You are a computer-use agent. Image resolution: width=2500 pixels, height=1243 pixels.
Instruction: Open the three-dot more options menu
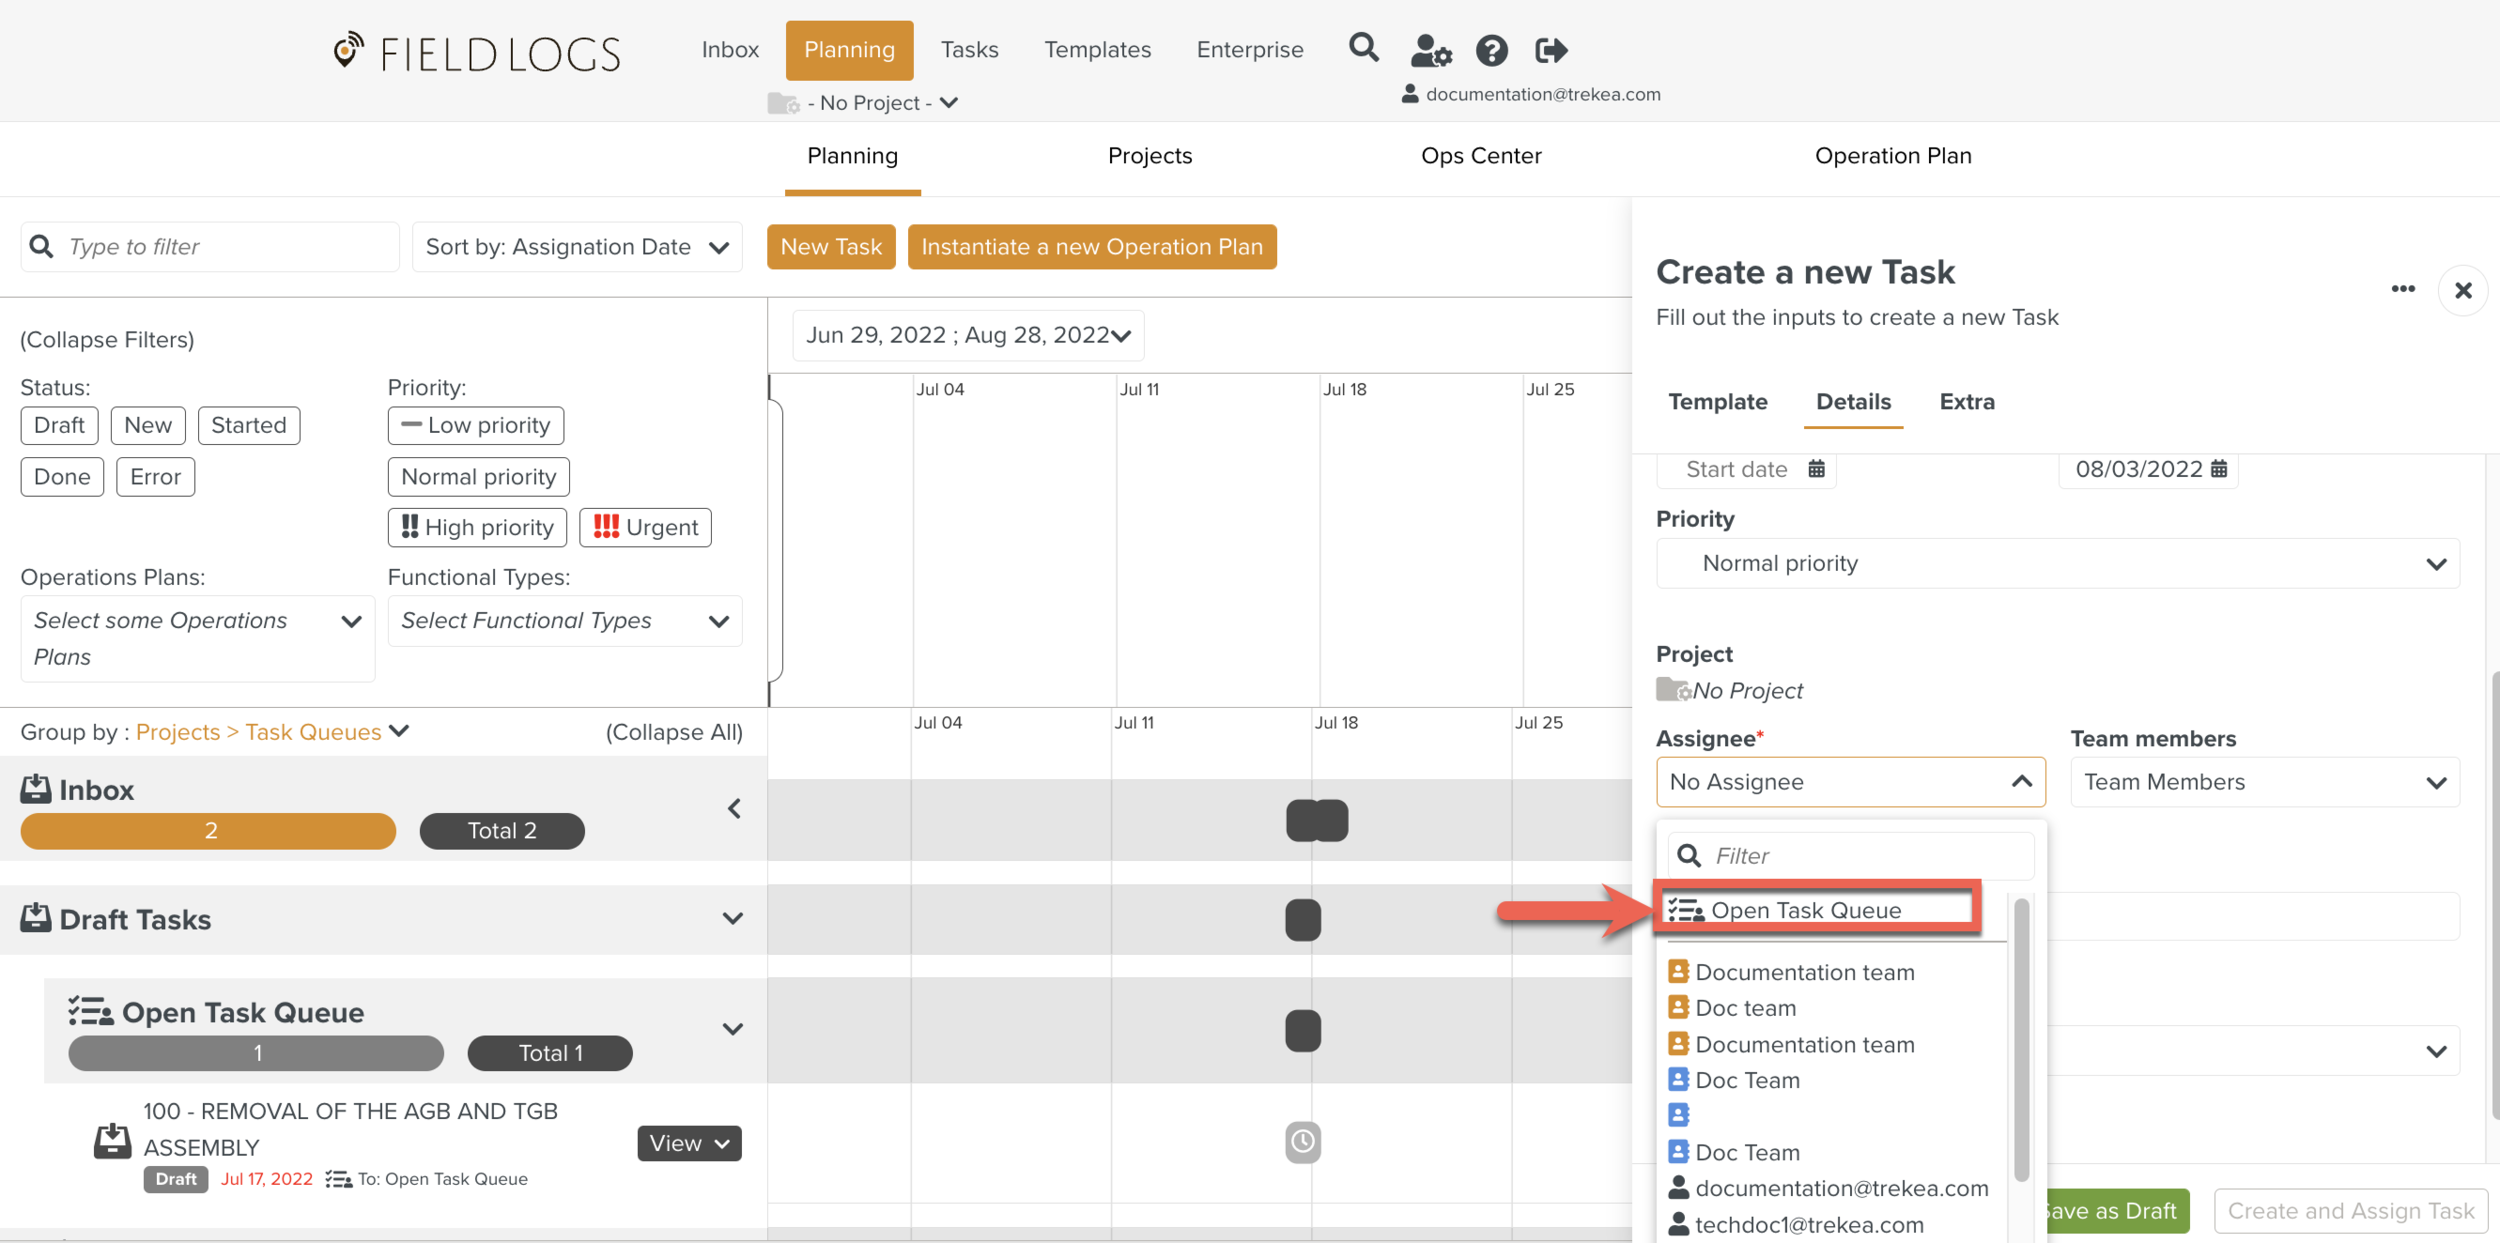pos(2402,289)
